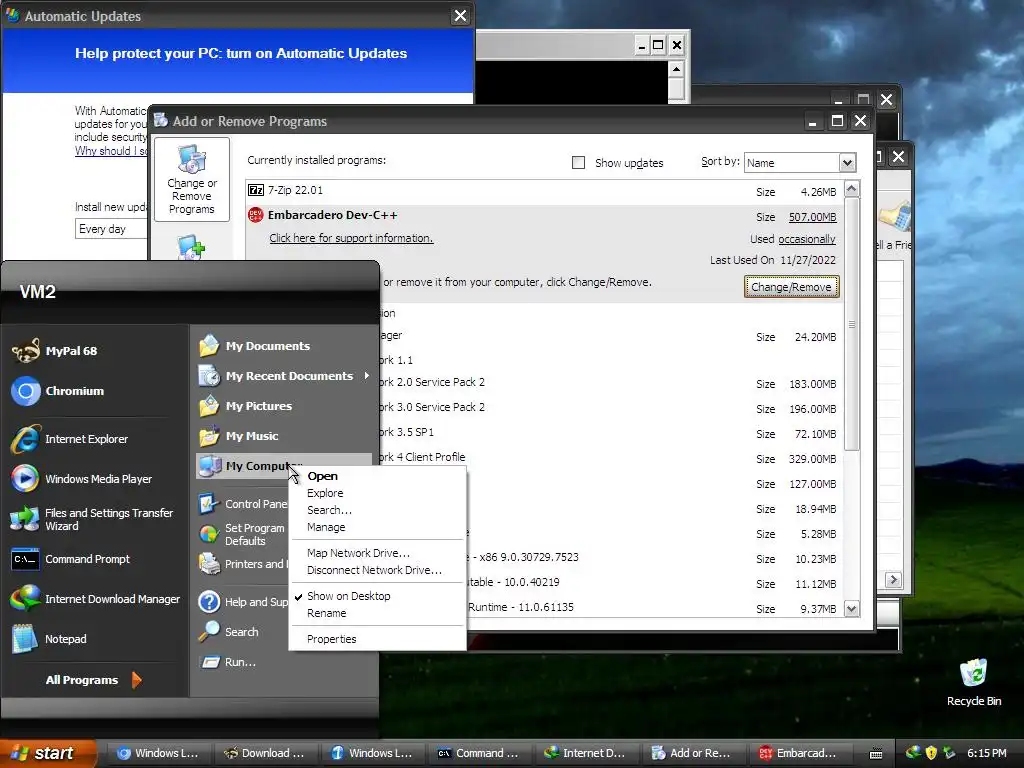Select Change or Remove Programs sidebar icon

(x=192, y=180)
